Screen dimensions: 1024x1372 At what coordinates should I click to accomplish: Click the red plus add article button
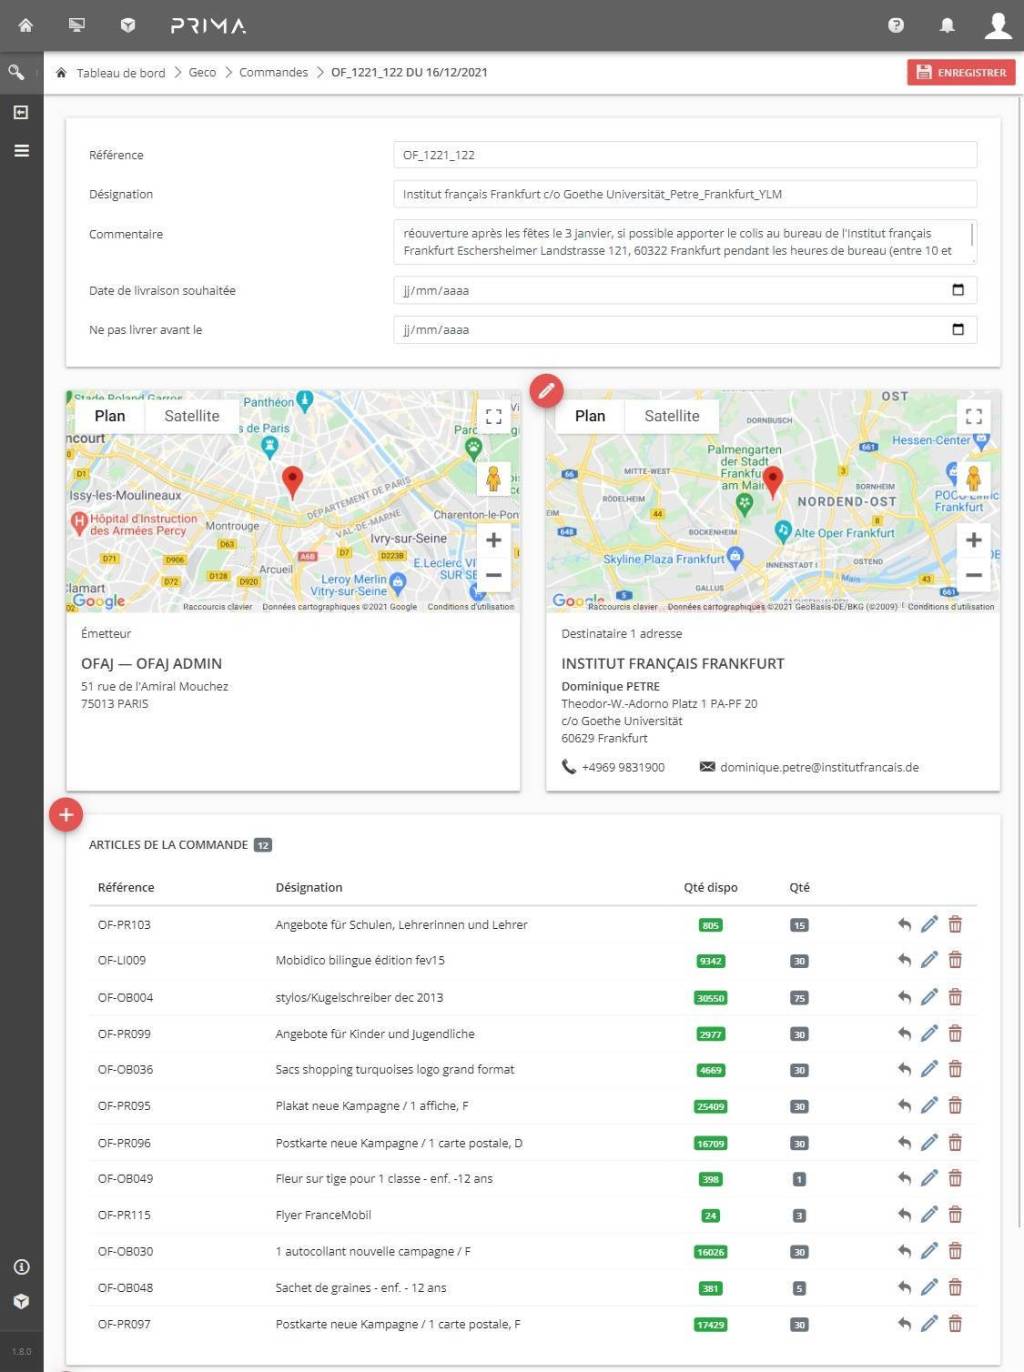click(66, 815)
